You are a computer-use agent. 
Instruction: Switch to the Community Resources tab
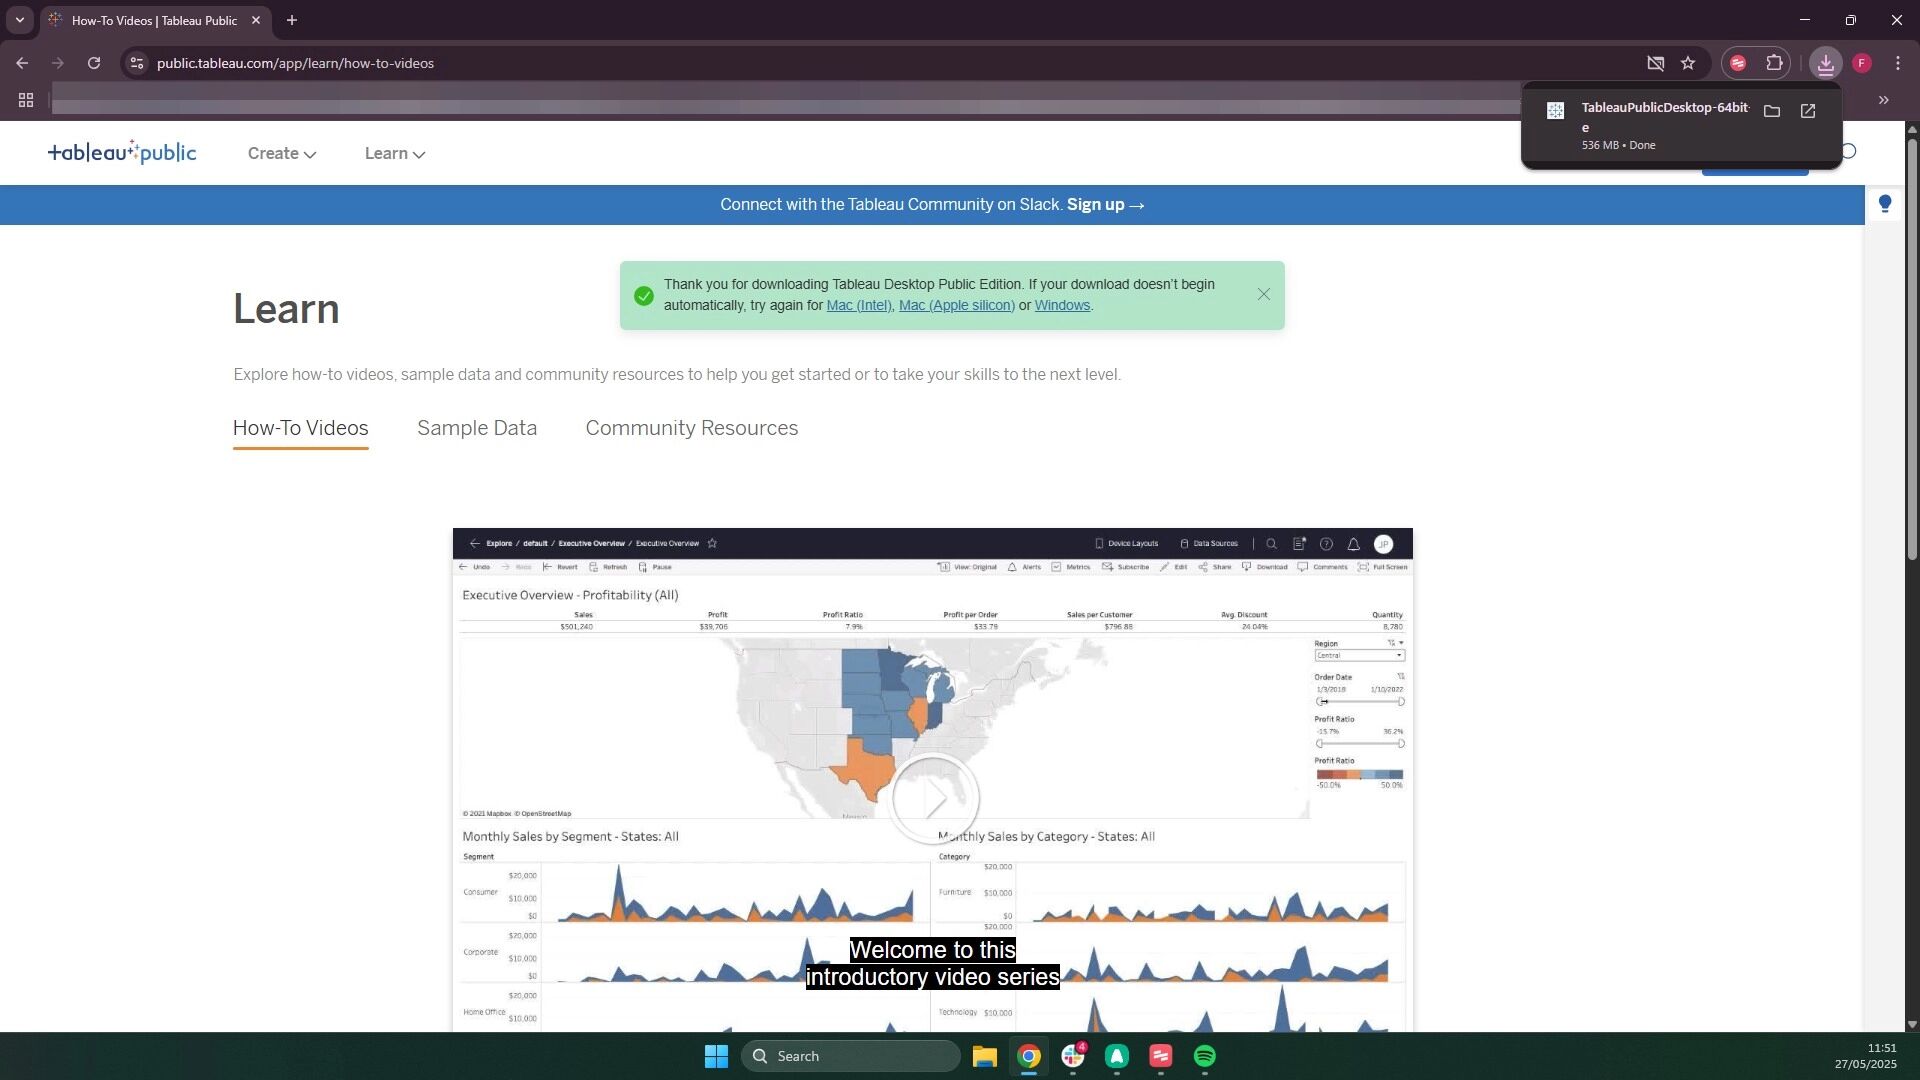pyautogui.click(x=691, y=428)
